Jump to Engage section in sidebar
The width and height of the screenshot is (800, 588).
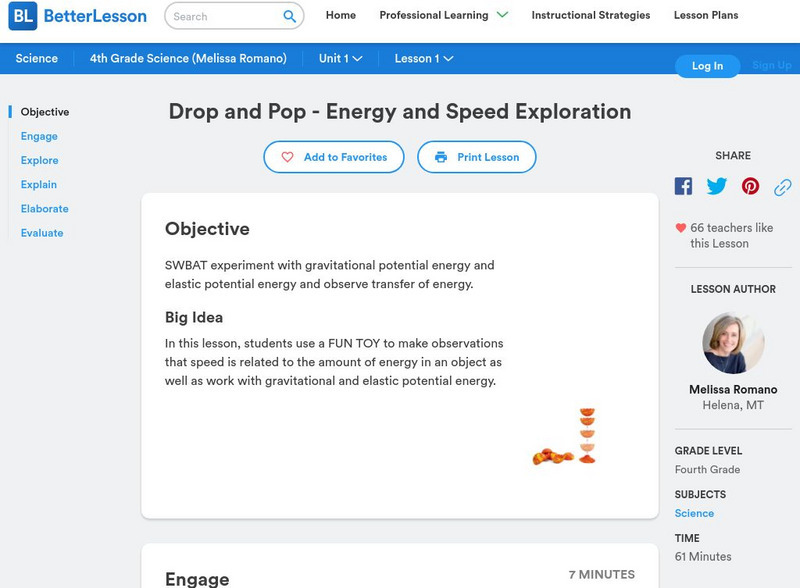(39, 136)
